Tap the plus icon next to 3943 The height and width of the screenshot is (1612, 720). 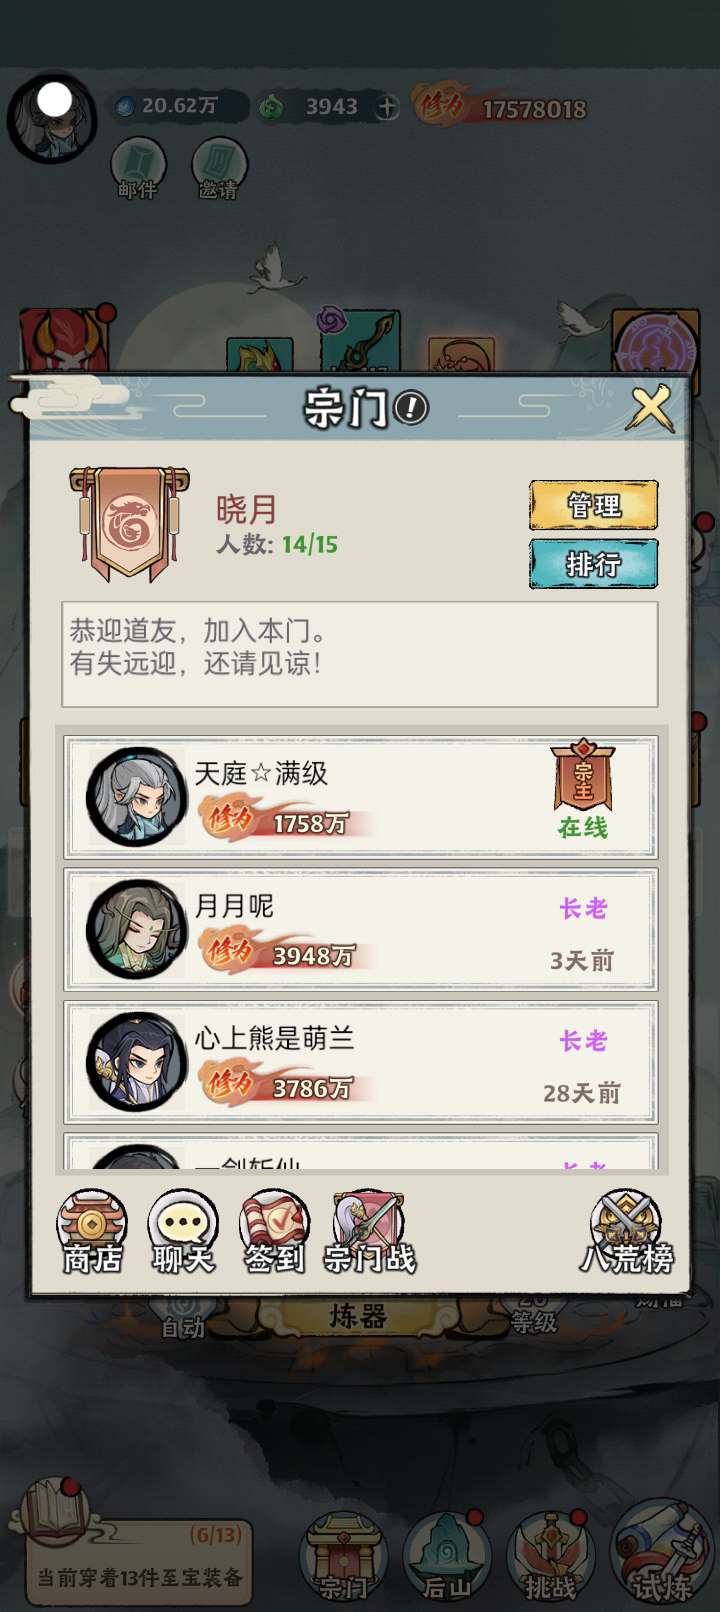coord(387,107)
